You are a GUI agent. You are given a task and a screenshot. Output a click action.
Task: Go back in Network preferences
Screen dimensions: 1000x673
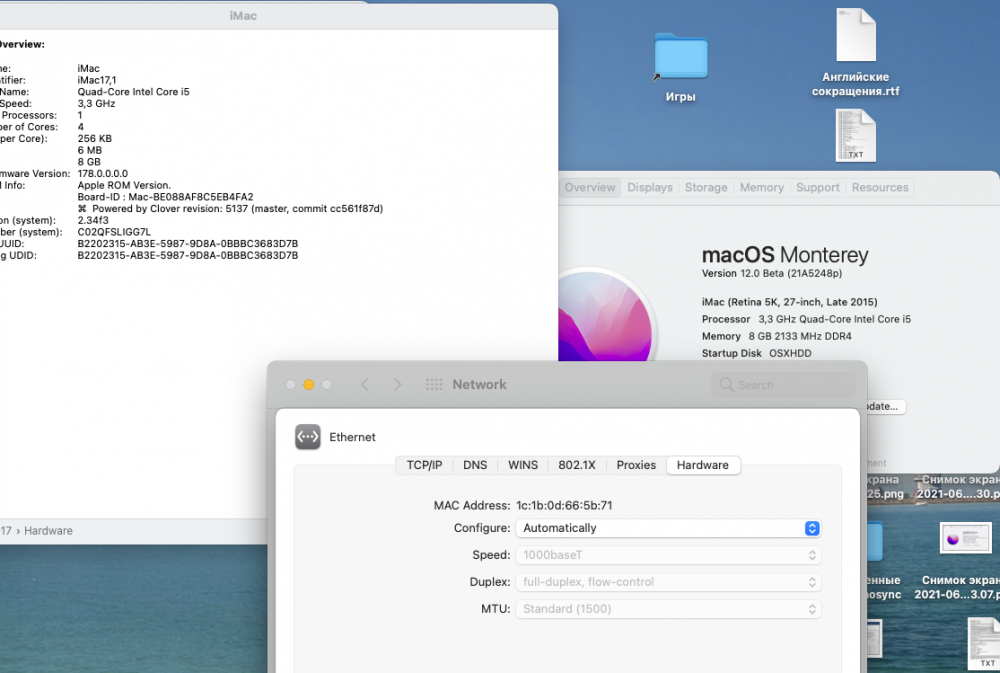click(x=365, y=384)
